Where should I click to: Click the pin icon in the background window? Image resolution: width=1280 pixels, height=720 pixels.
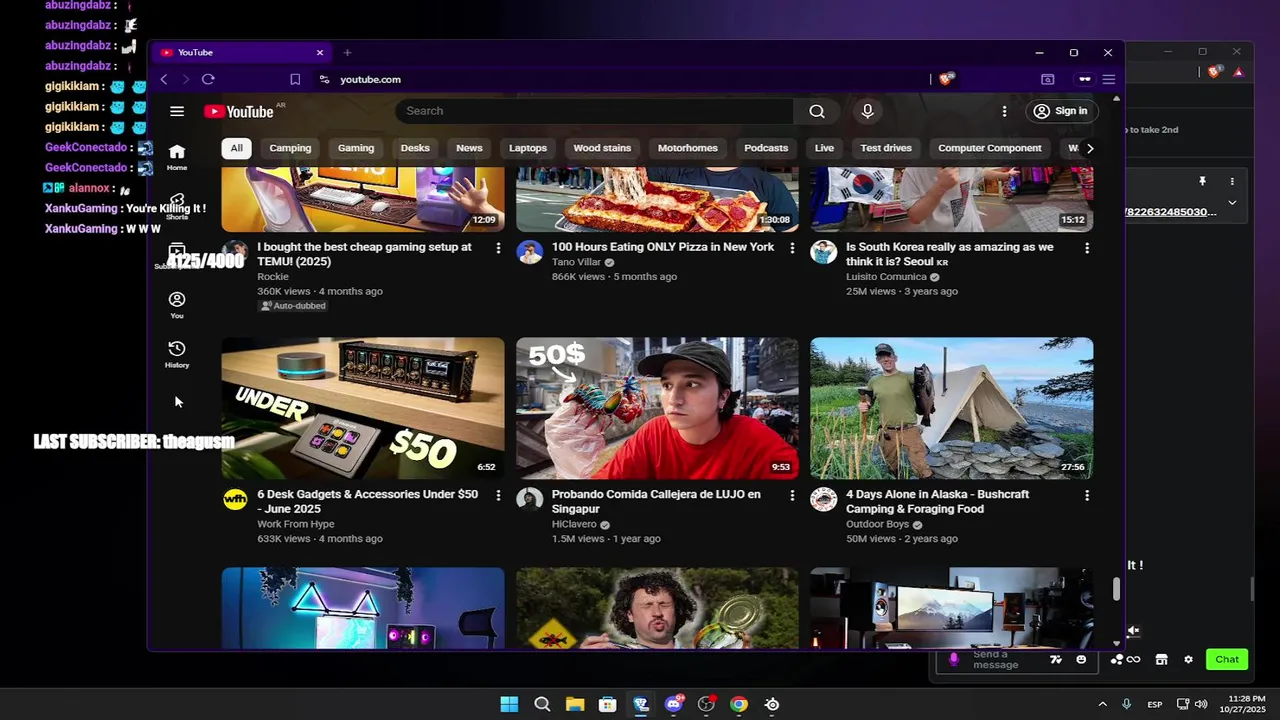1202,181
